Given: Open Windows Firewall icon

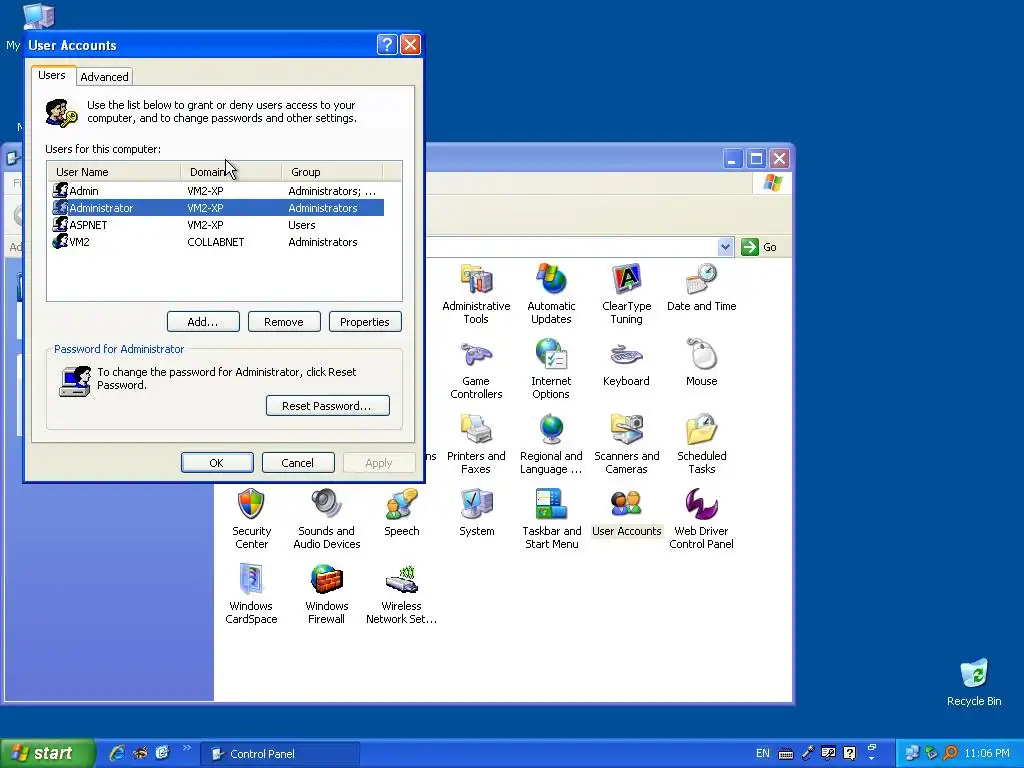Looking at the screenshot, I should (327, 594).
